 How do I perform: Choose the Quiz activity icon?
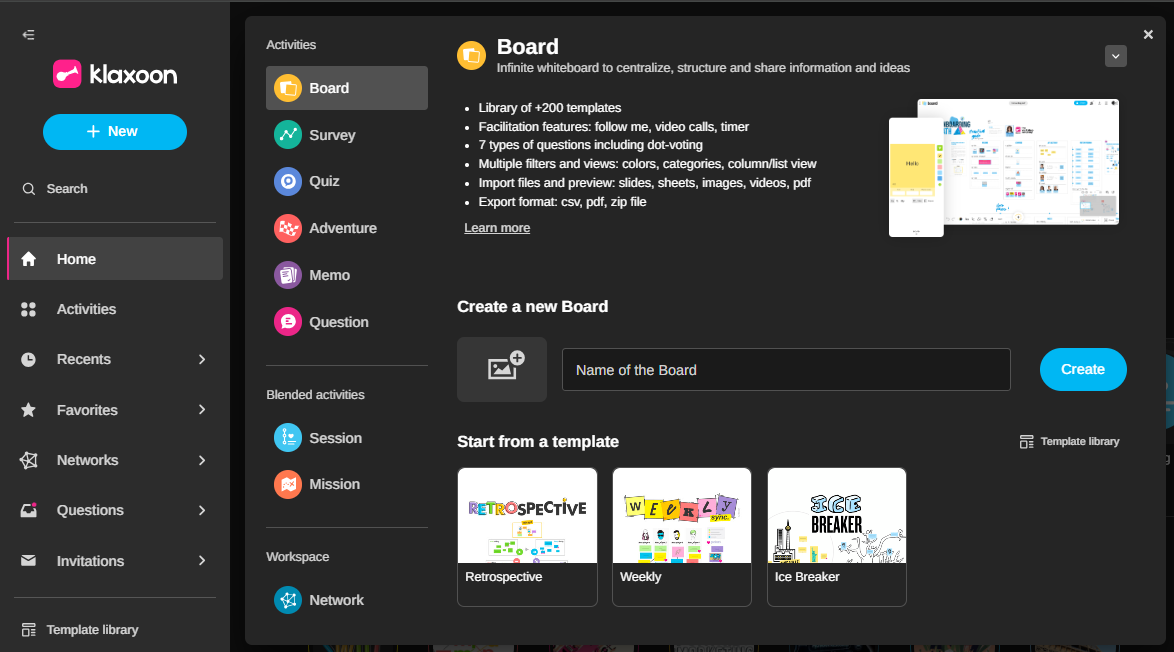(x=288, y=182)
